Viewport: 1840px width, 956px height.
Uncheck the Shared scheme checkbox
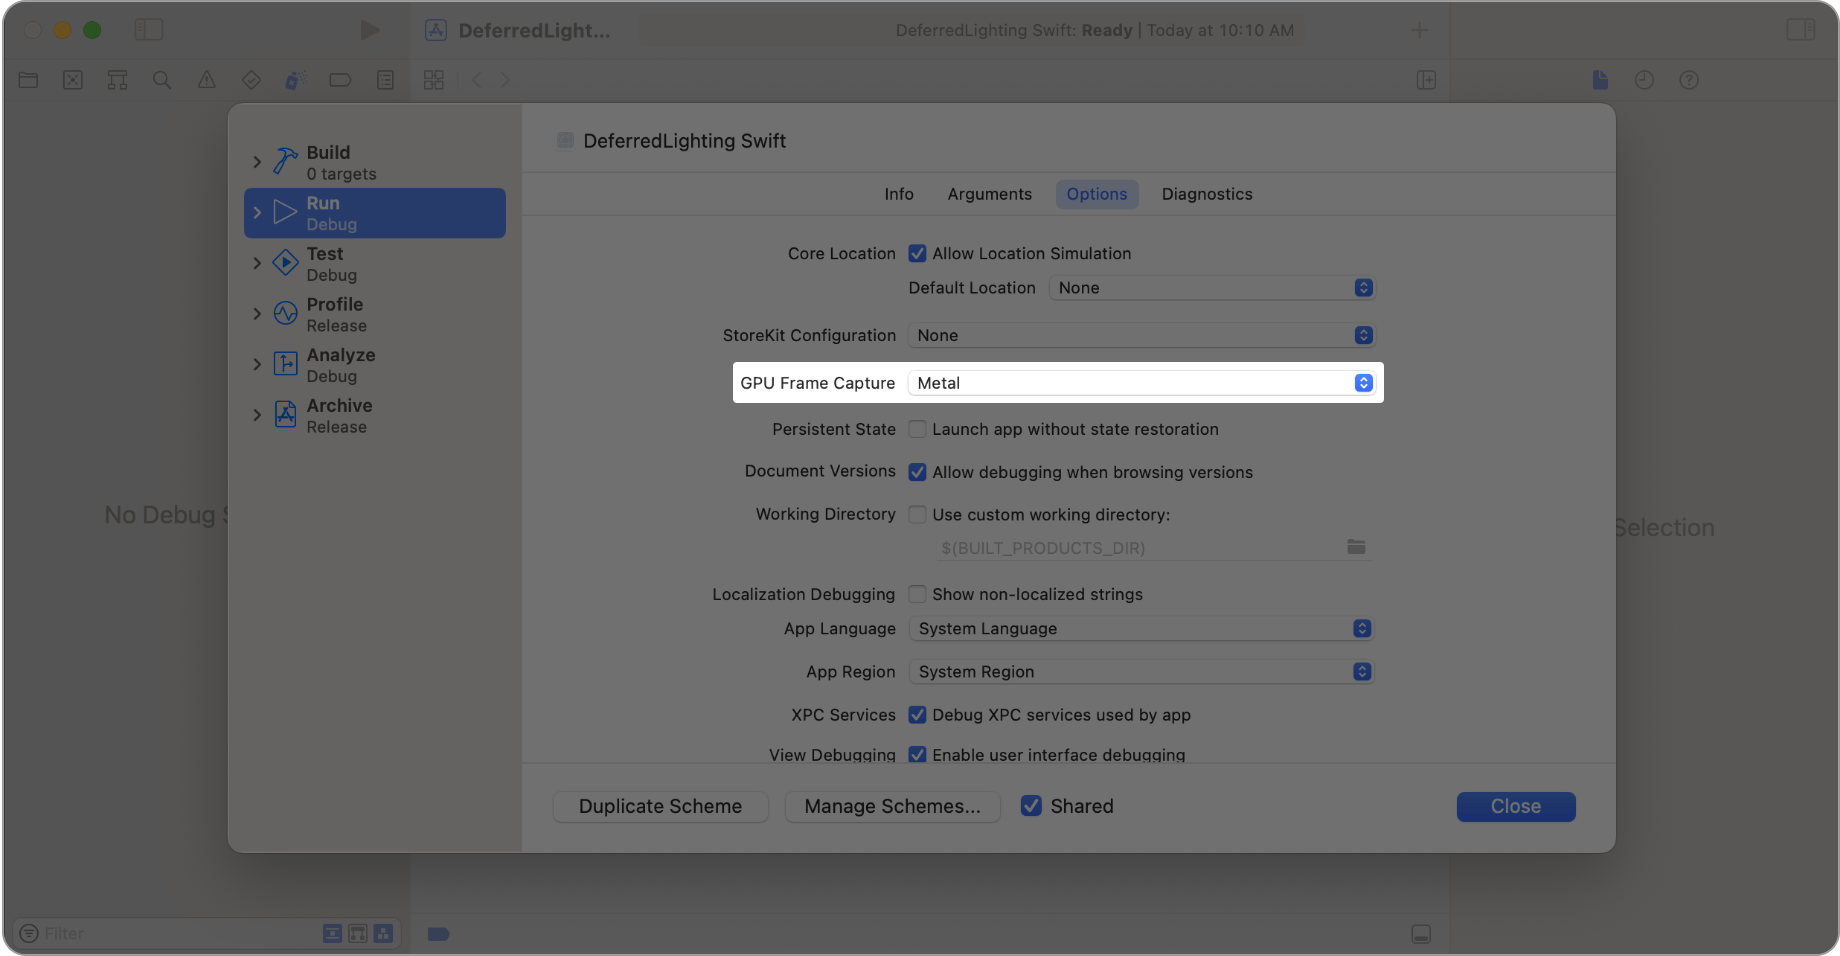[x=1031, y=806]
